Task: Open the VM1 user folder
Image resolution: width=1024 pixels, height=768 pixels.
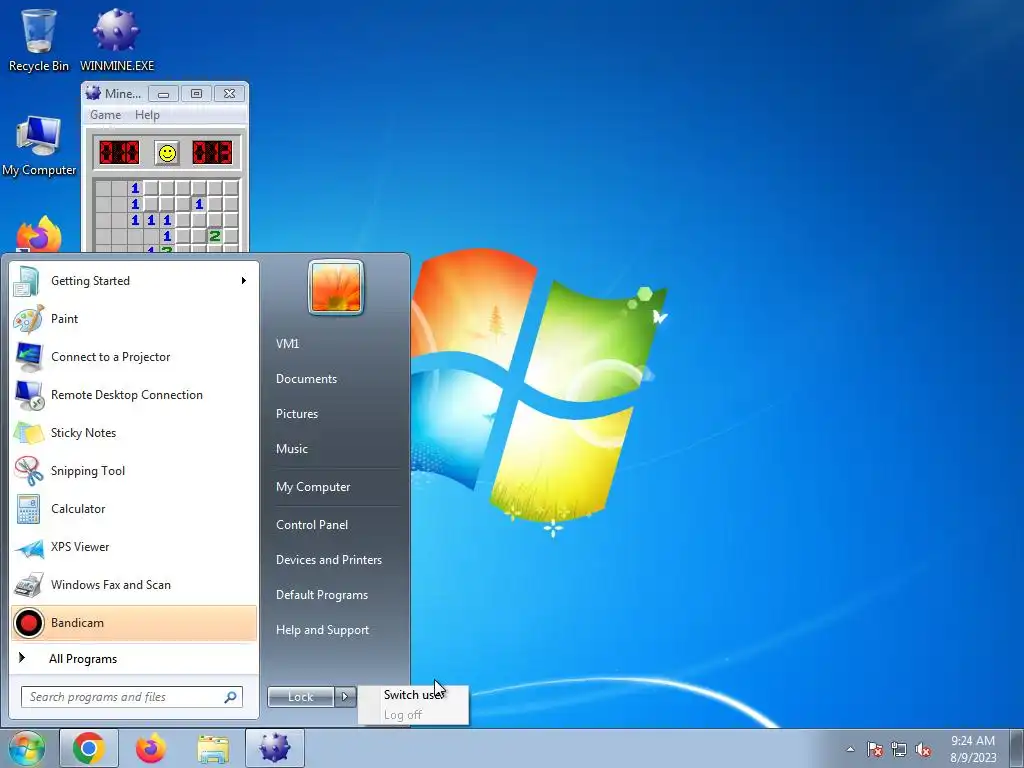Action: [x=287, y=344]
